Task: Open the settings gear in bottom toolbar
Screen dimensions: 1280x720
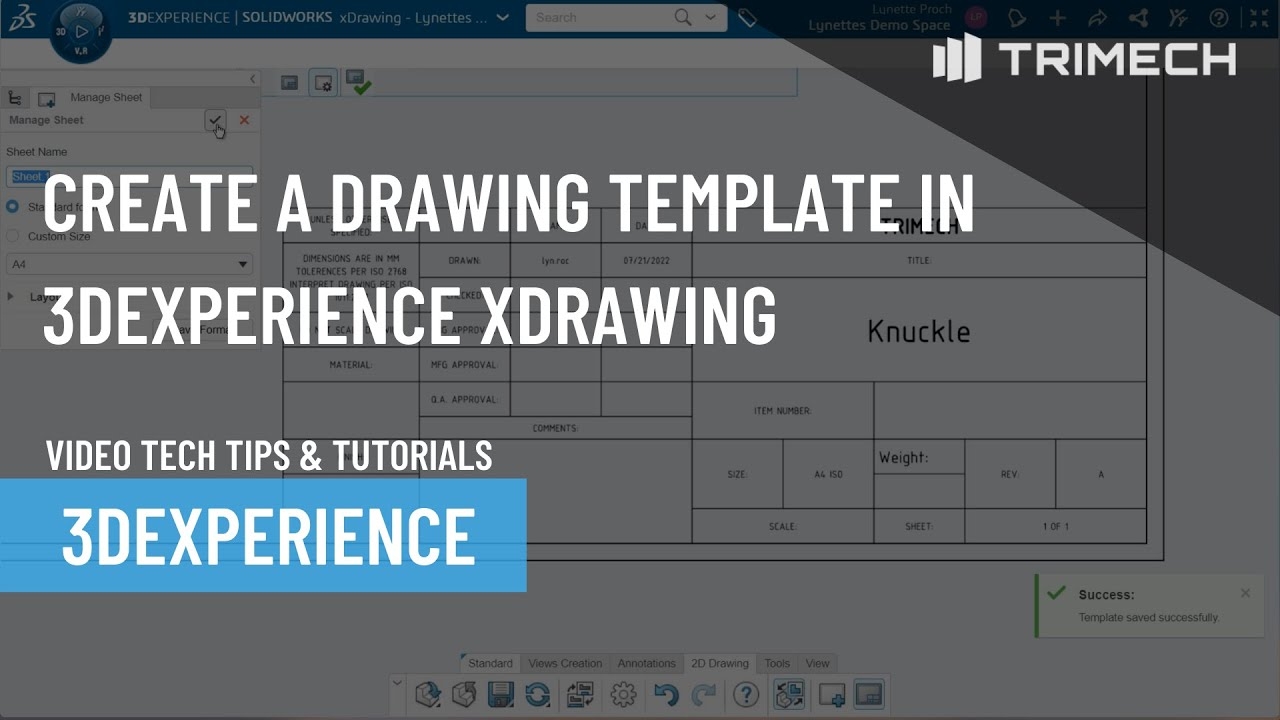Action: 624,694
